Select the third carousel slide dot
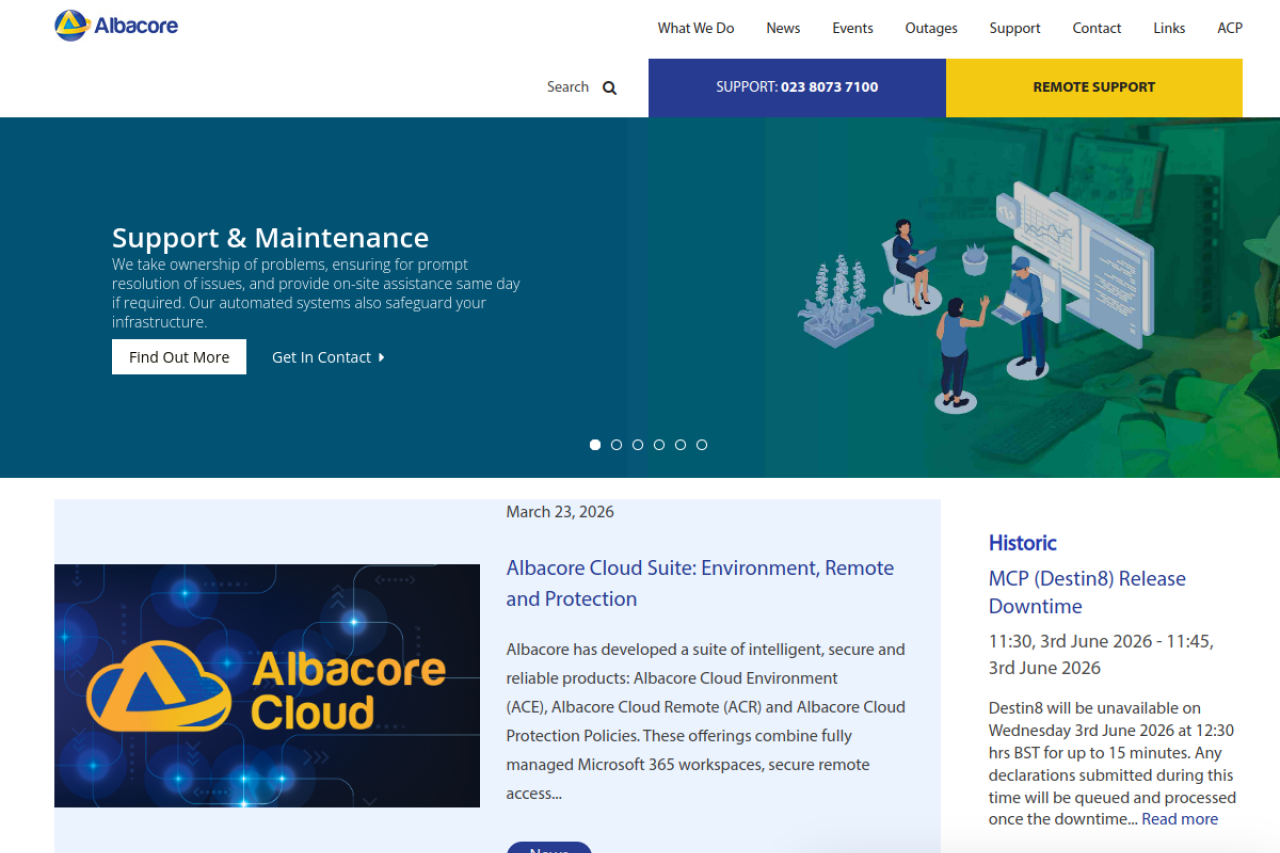 pos(638,445)
